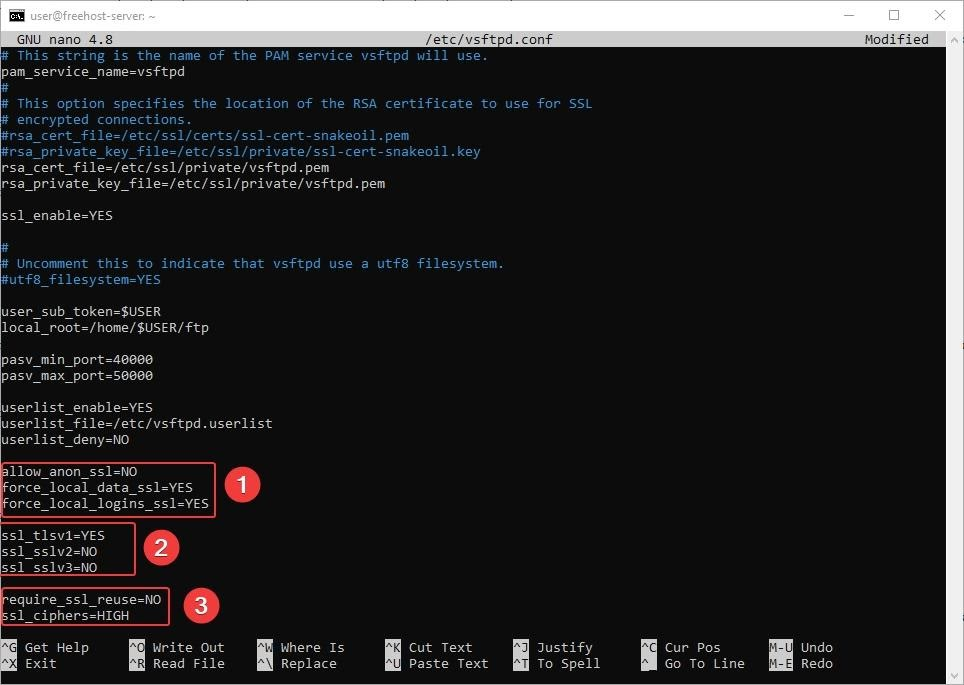Click the Get Help shortcut label
Screen dimensions: 964x685
click(x=56, y=647)
